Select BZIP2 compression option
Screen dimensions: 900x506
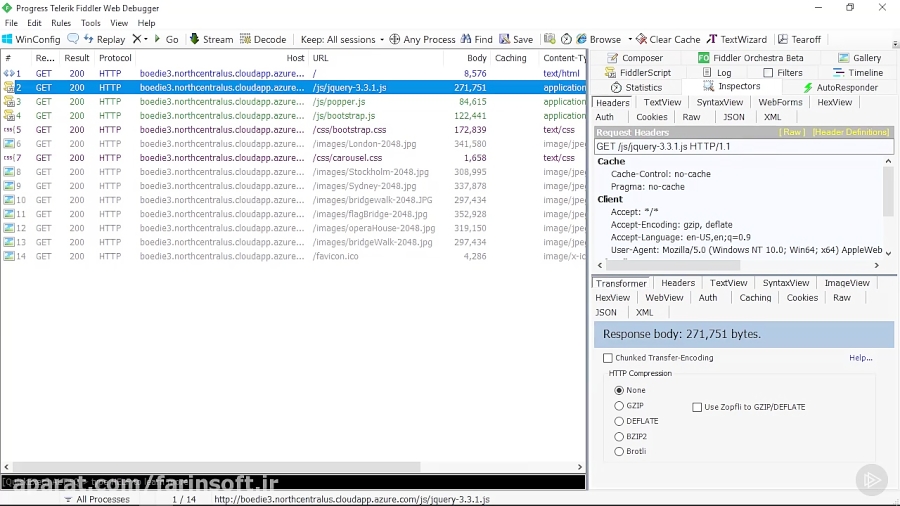[619, 437]
